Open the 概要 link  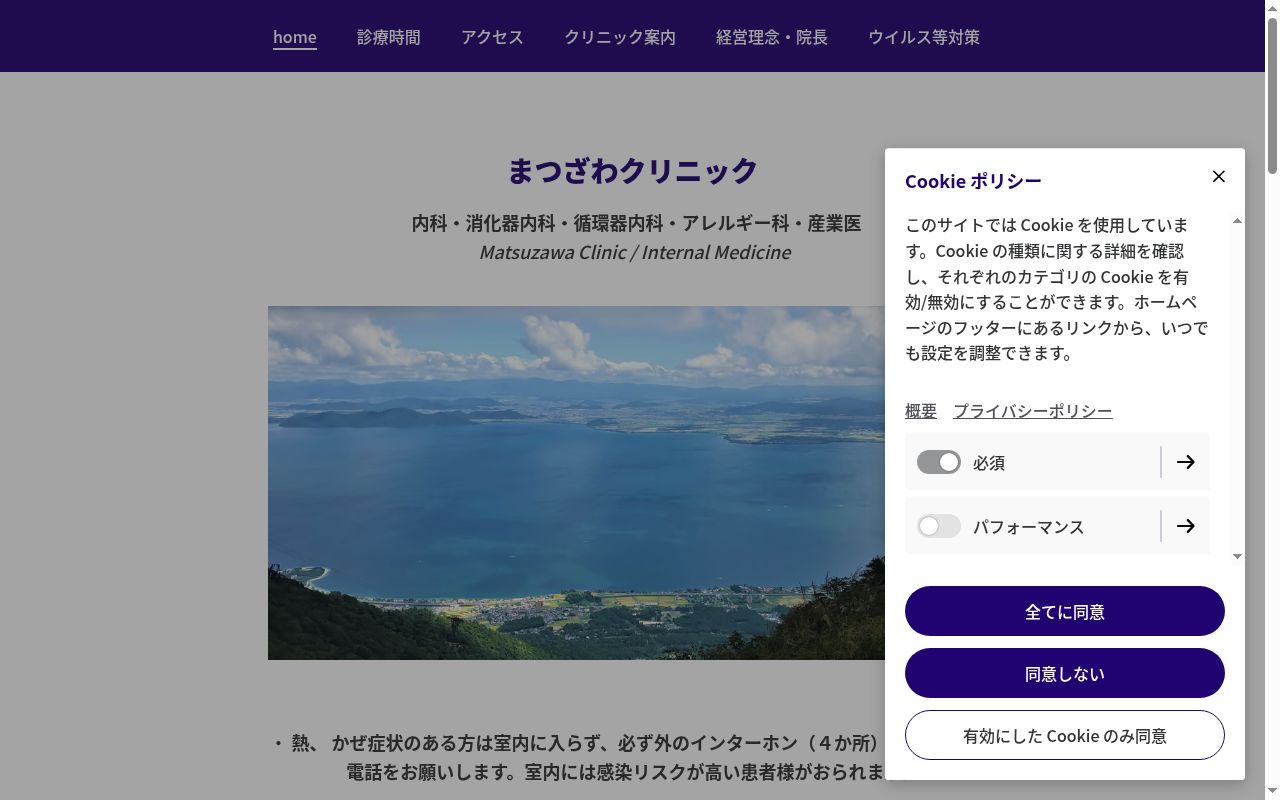pos(921,411)
